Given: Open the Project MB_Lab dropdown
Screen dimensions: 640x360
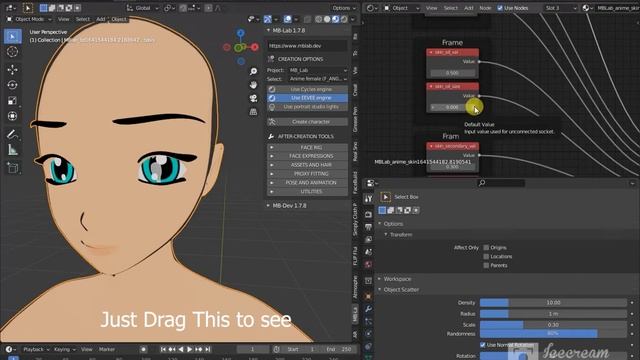Looking at the screenshot, I should 318,70.
